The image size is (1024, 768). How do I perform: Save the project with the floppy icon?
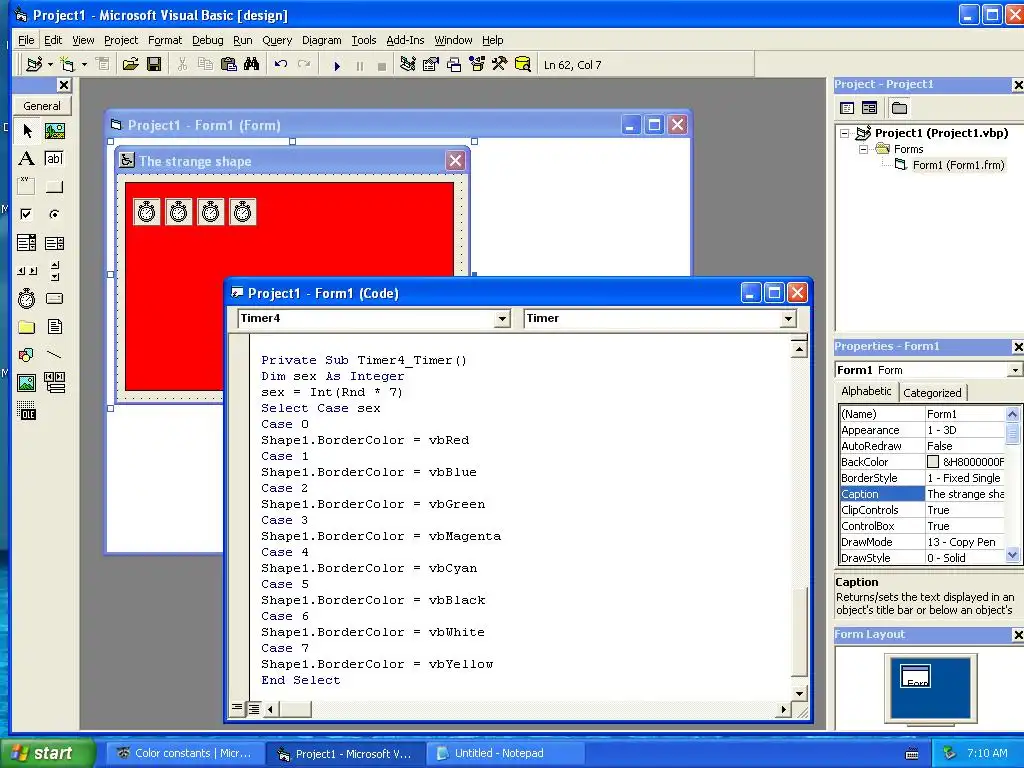pos(154,65)
